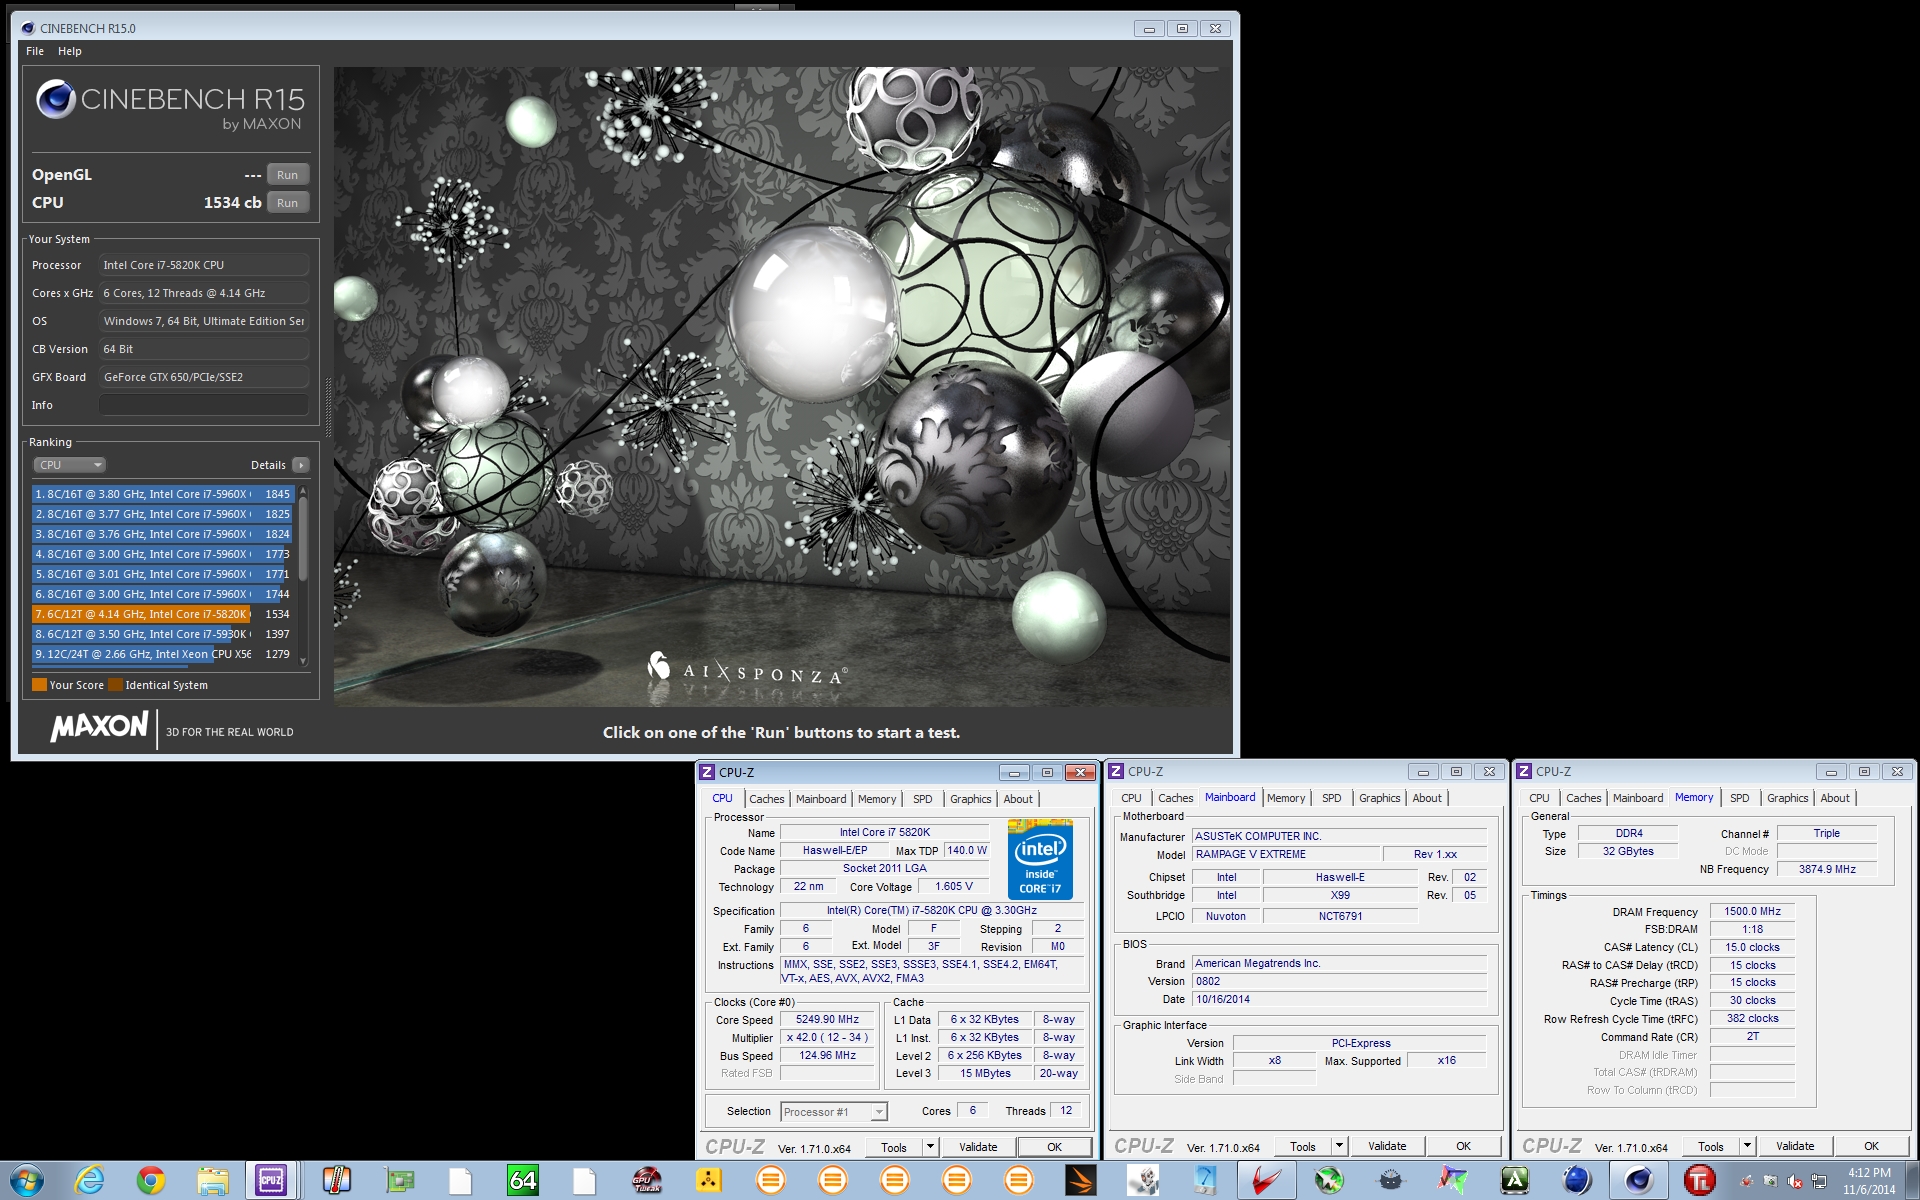
Task: Select ranking row 9 Intel Xeon 1279
Action: [x=162, y=654]
